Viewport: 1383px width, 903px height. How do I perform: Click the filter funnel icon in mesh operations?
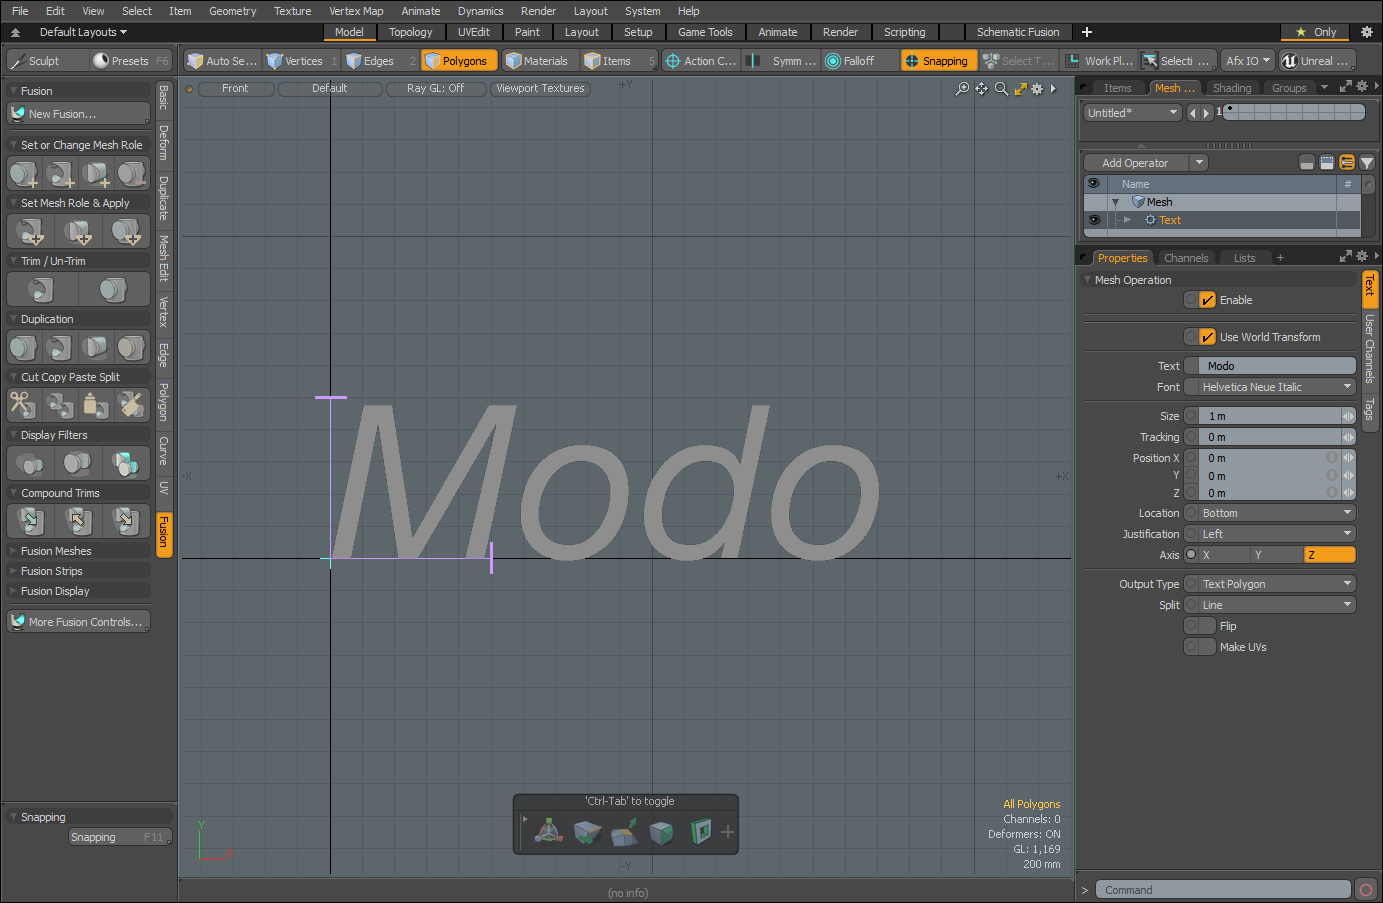(x=1367, y=163)
